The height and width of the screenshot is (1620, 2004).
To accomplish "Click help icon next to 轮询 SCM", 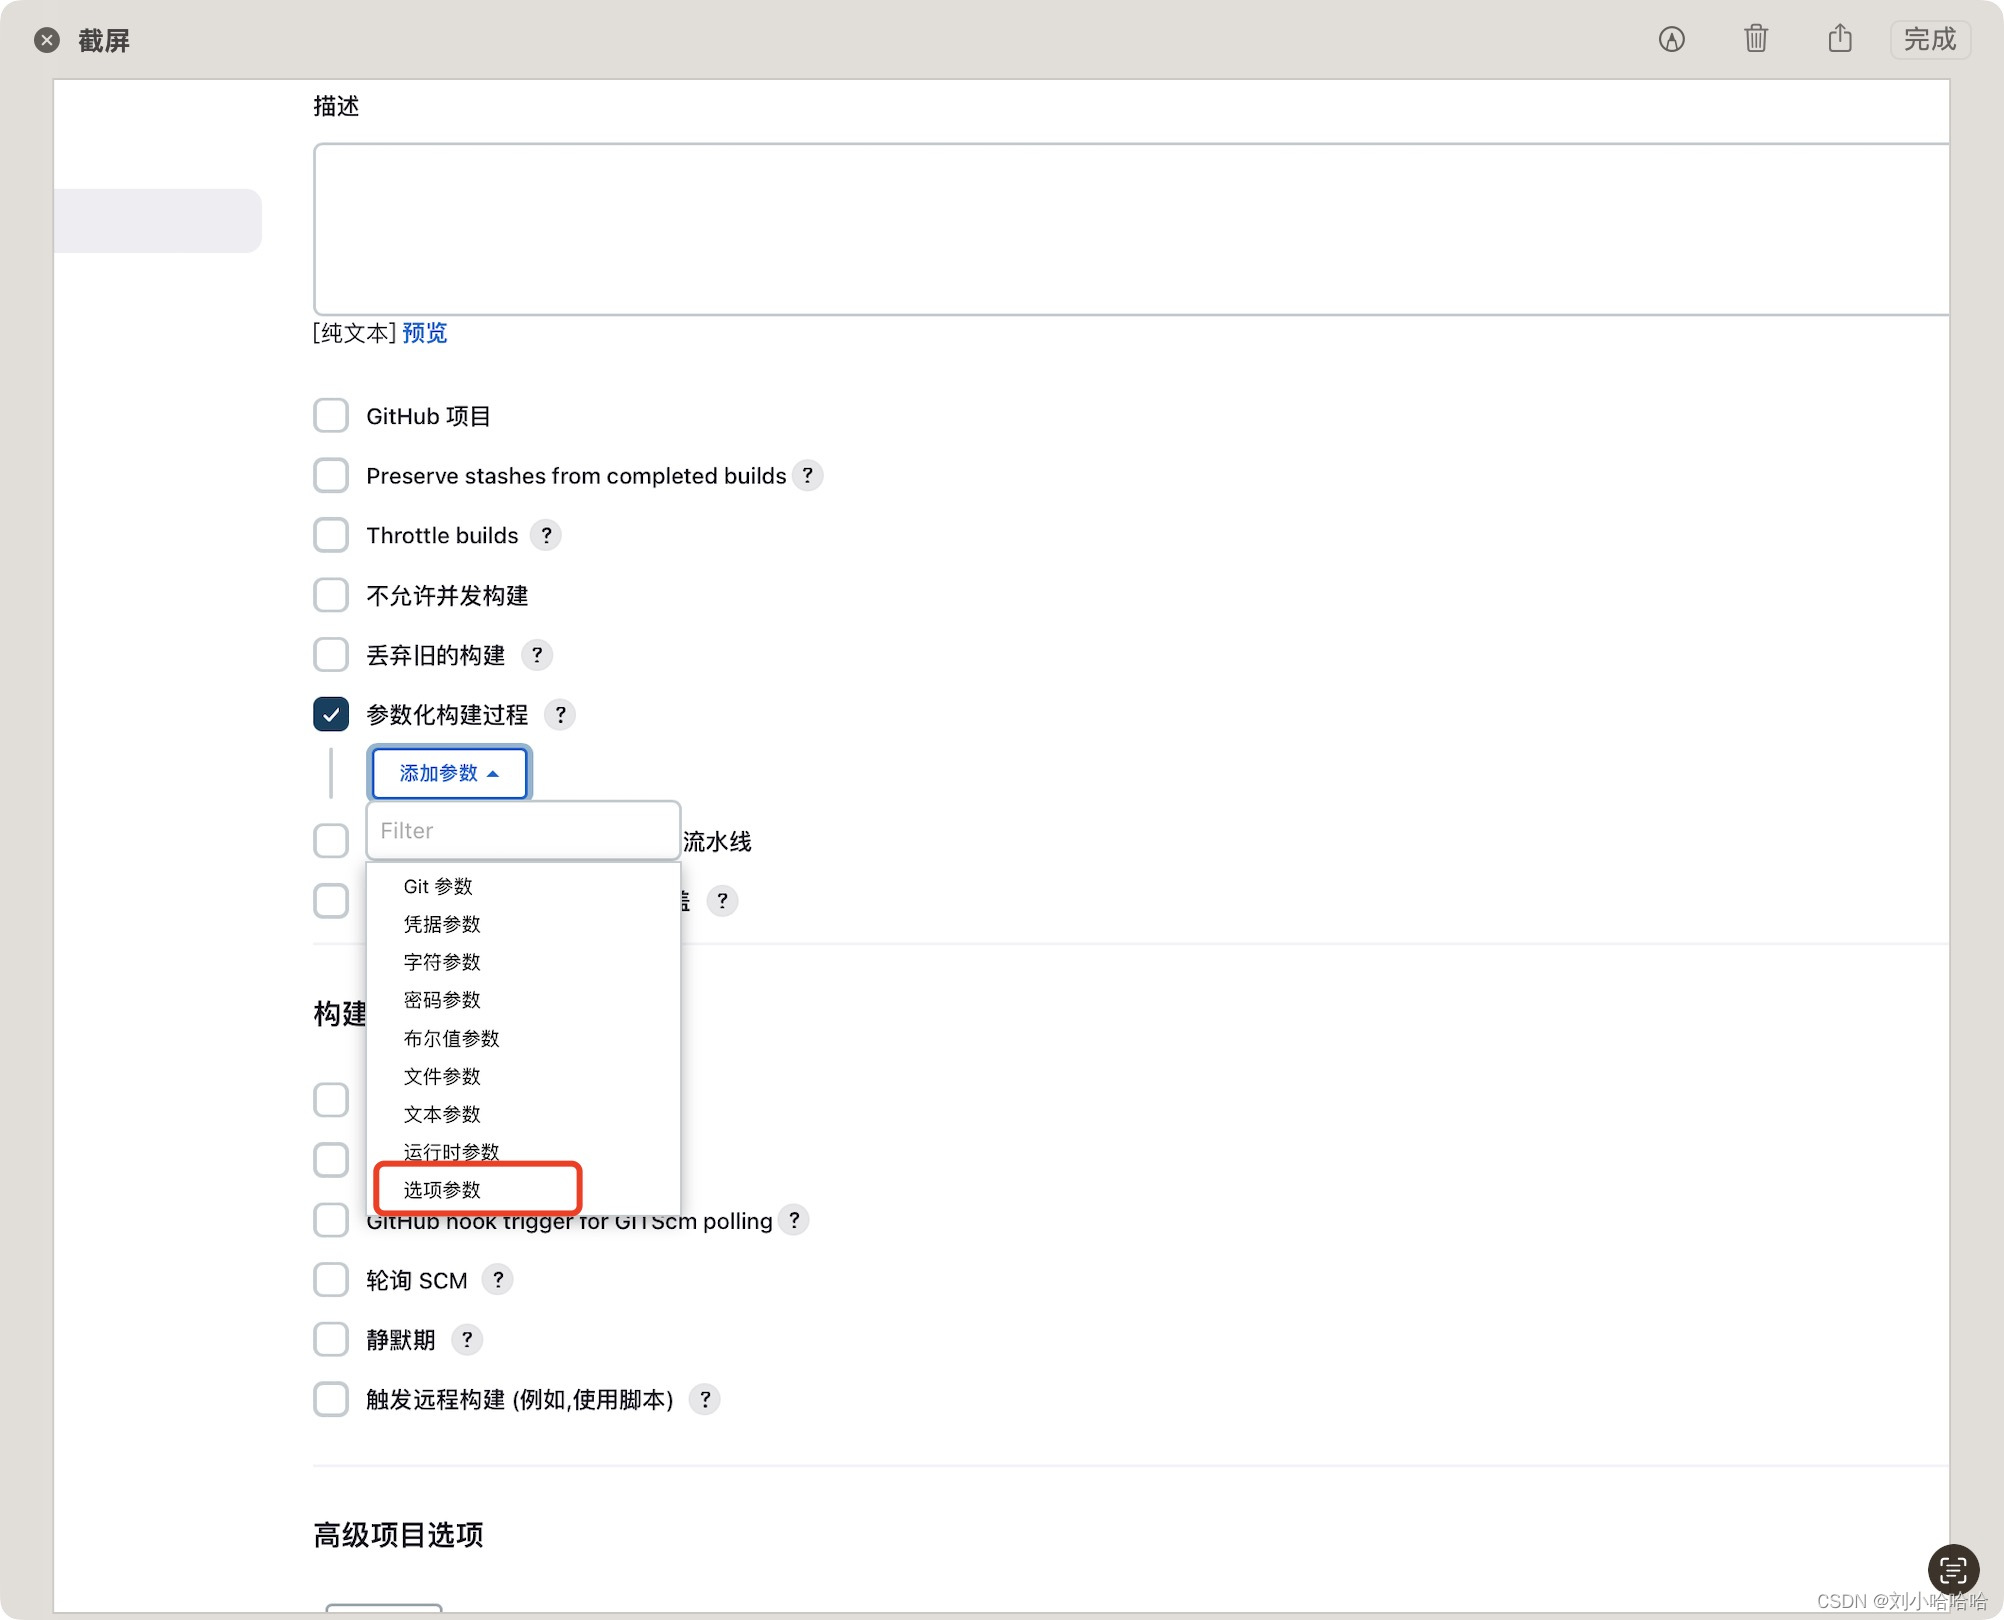I will tap(498, 1280).
